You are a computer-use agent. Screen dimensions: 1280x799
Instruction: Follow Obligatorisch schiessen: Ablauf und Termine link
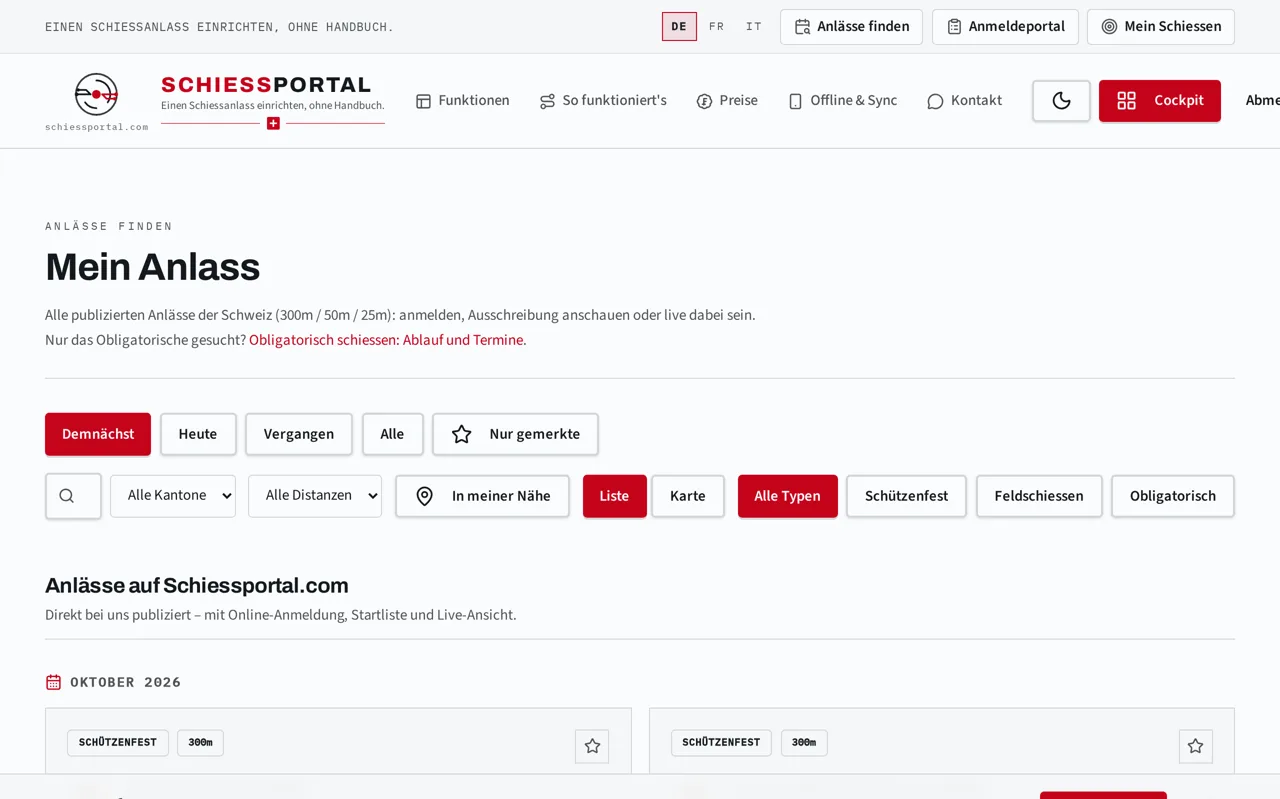coord(386,340)
